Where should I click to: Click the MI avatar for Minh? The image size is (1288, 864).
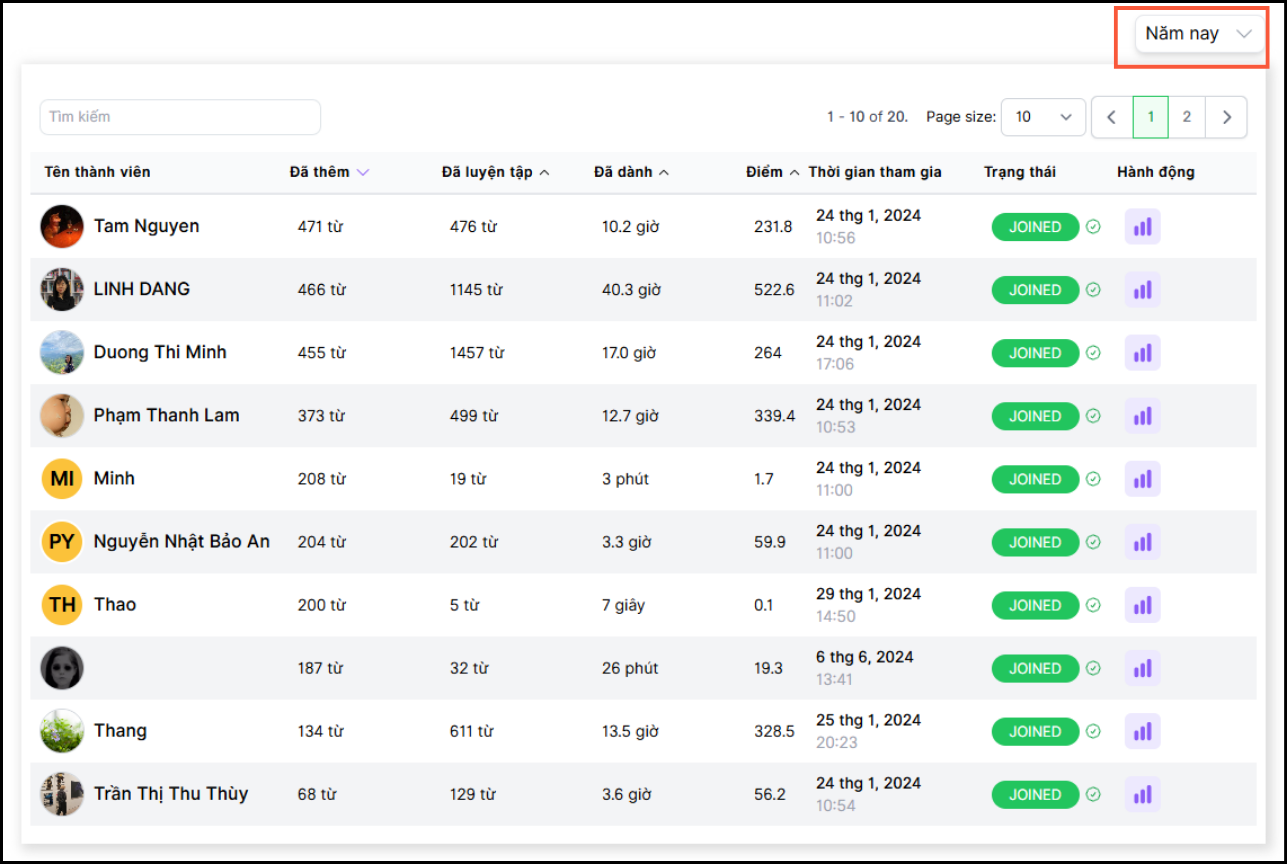coord(62,478)
